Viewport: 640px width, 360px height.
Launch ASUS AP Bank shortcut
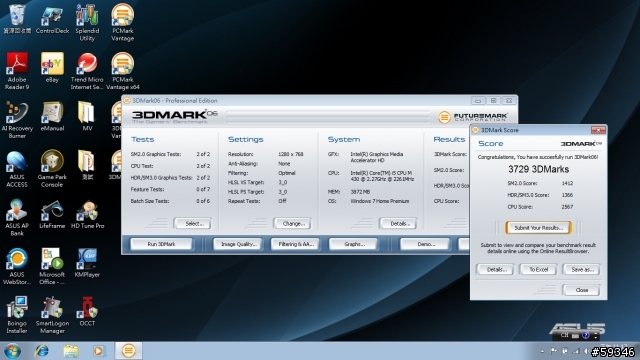[x=17, y=217]
